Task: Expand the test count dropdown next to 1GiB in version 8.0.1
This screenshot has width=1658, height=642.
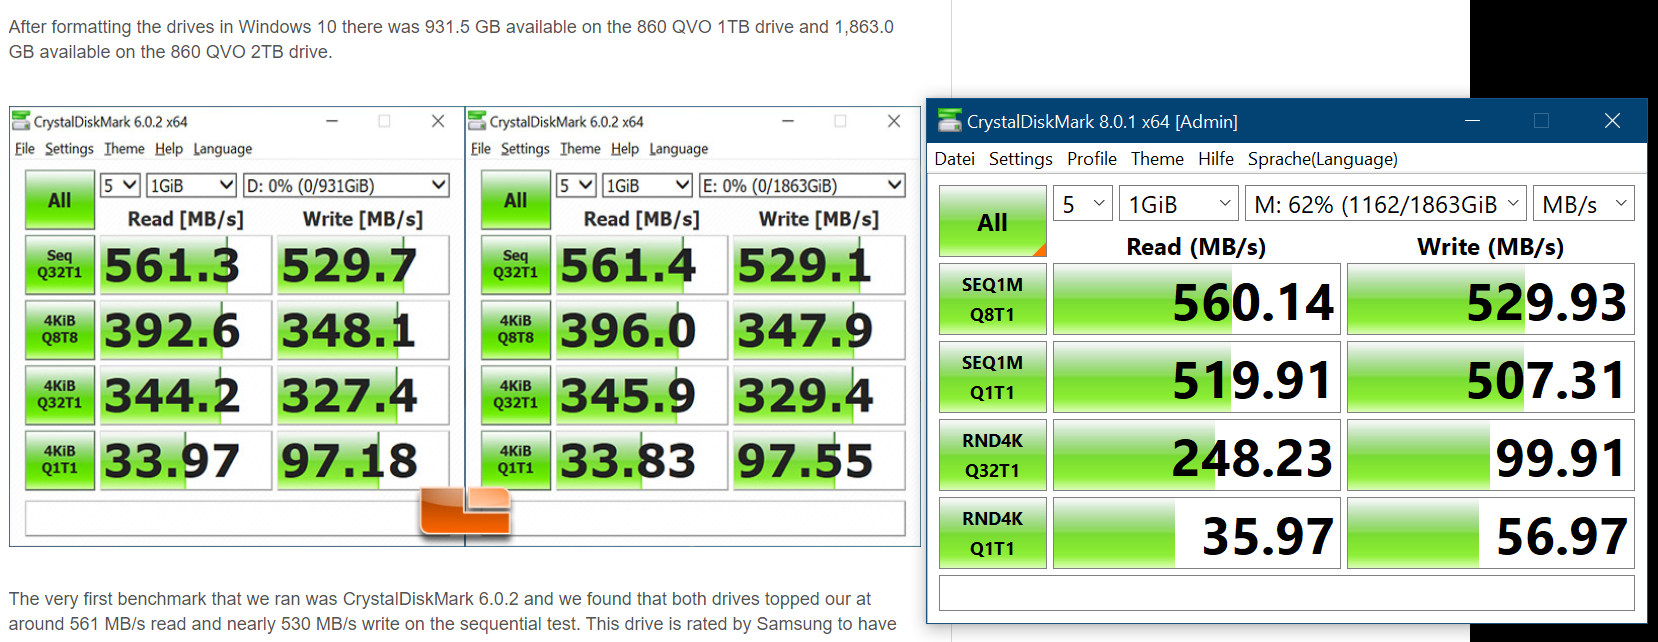Action: pos(1083,204)
